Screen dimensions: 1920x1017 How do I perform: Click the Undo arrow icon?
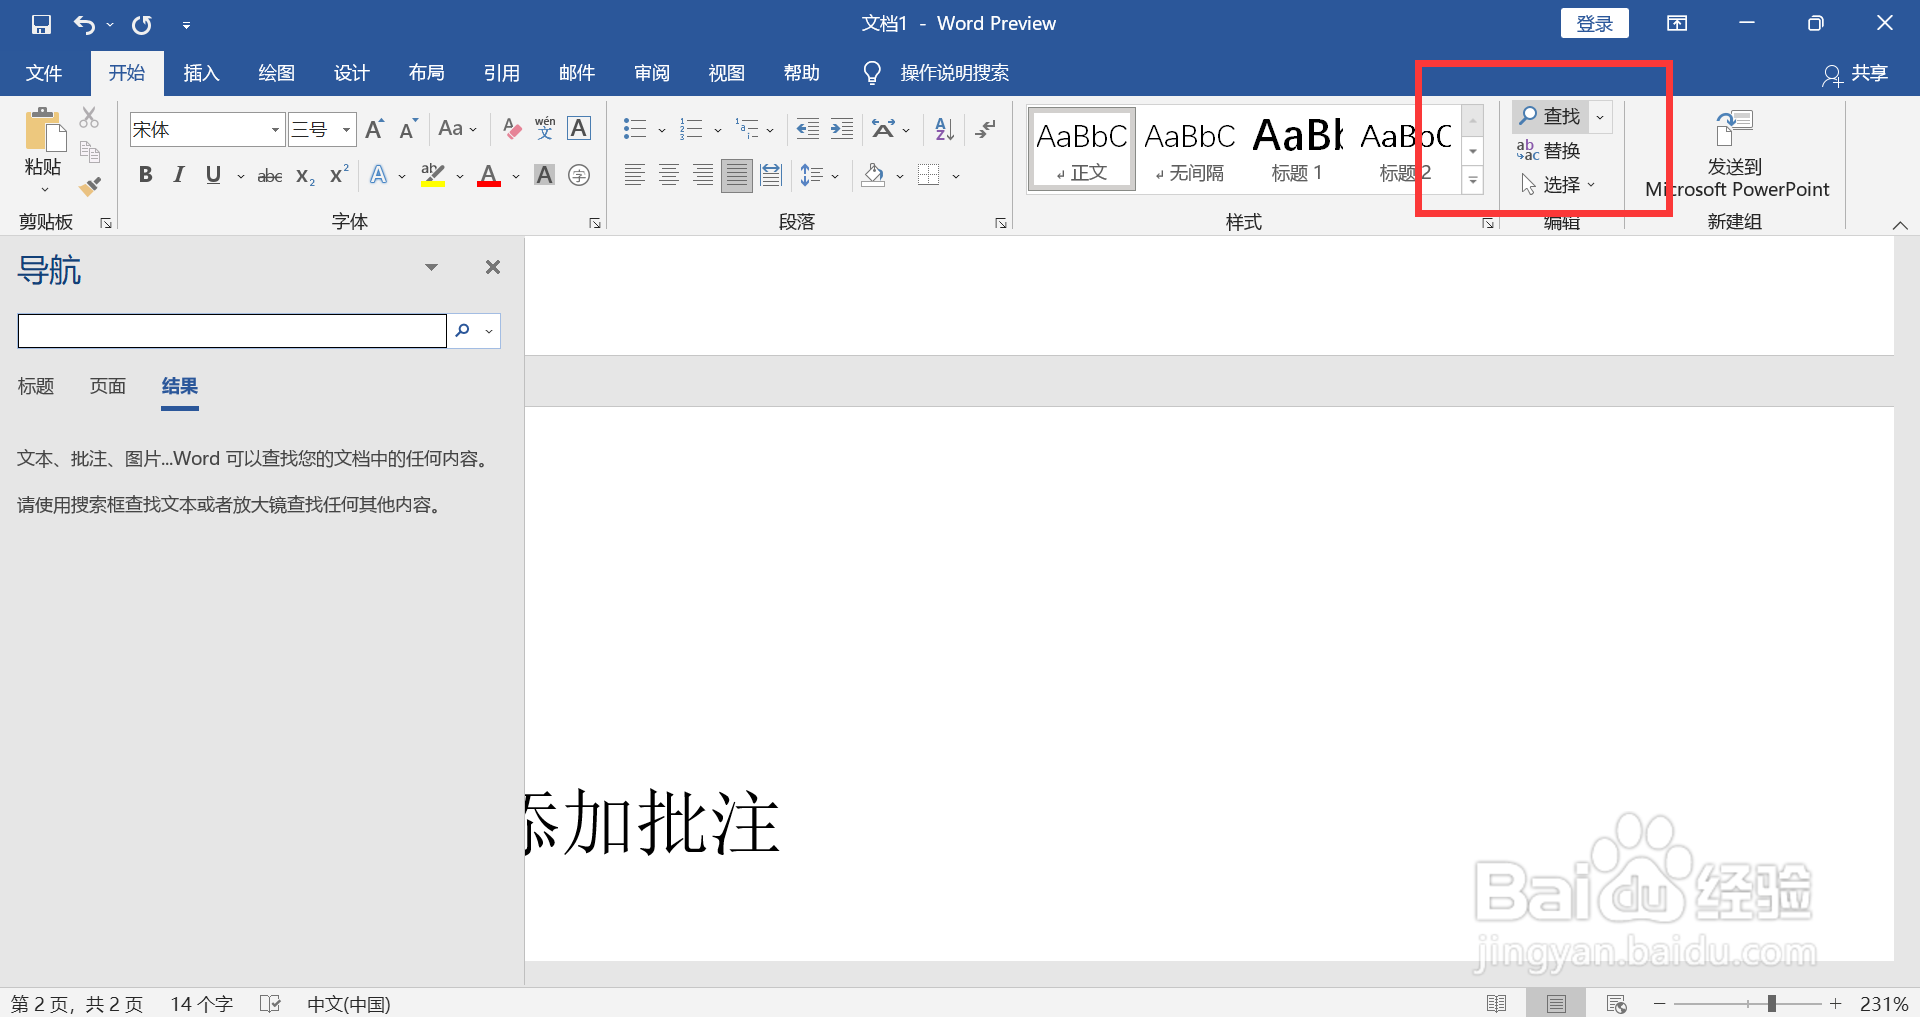[84, 24]
